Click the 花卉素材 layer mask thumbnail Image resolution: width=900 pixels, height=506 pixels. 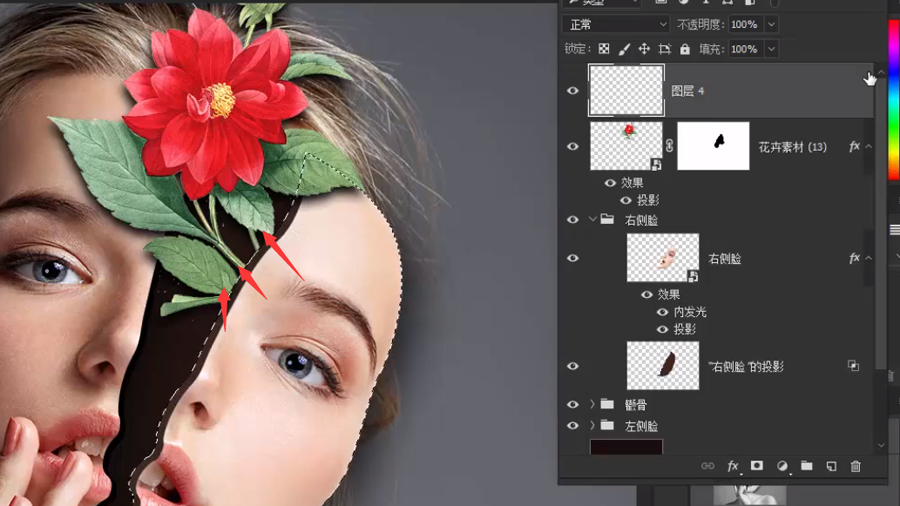coord(713,146)
